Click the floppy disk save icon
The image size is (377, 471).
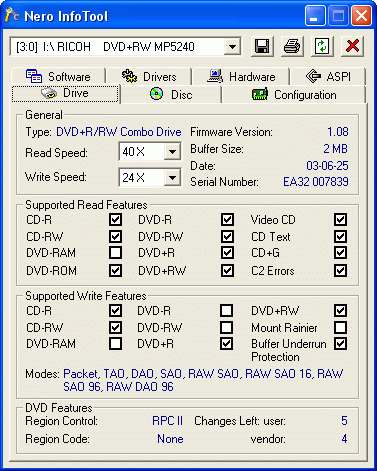(x=262, y=46)
